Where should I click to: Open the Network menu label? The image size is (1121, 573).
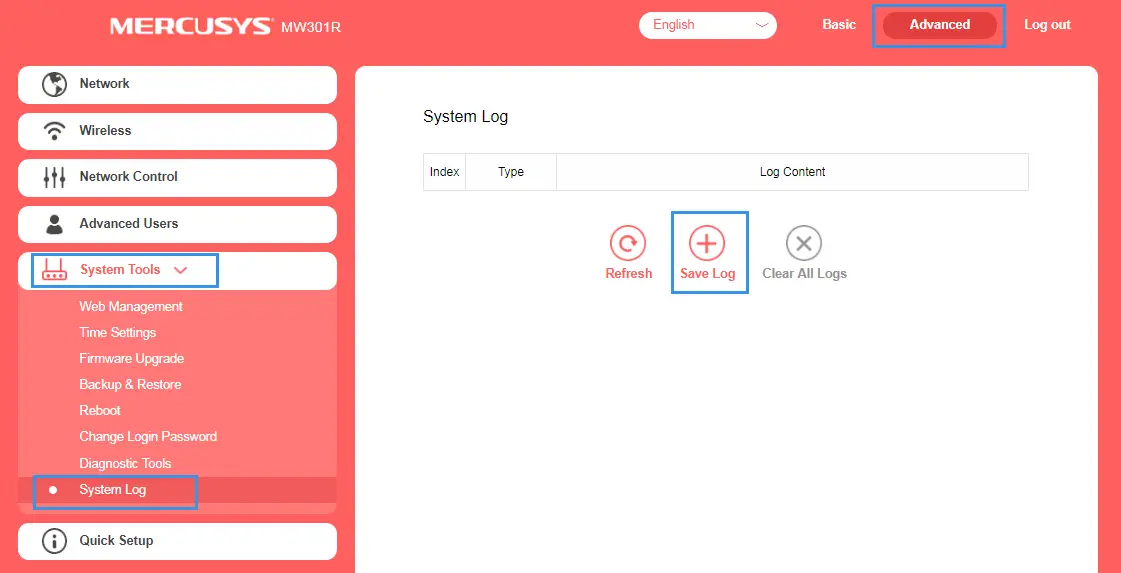point(104,84)
